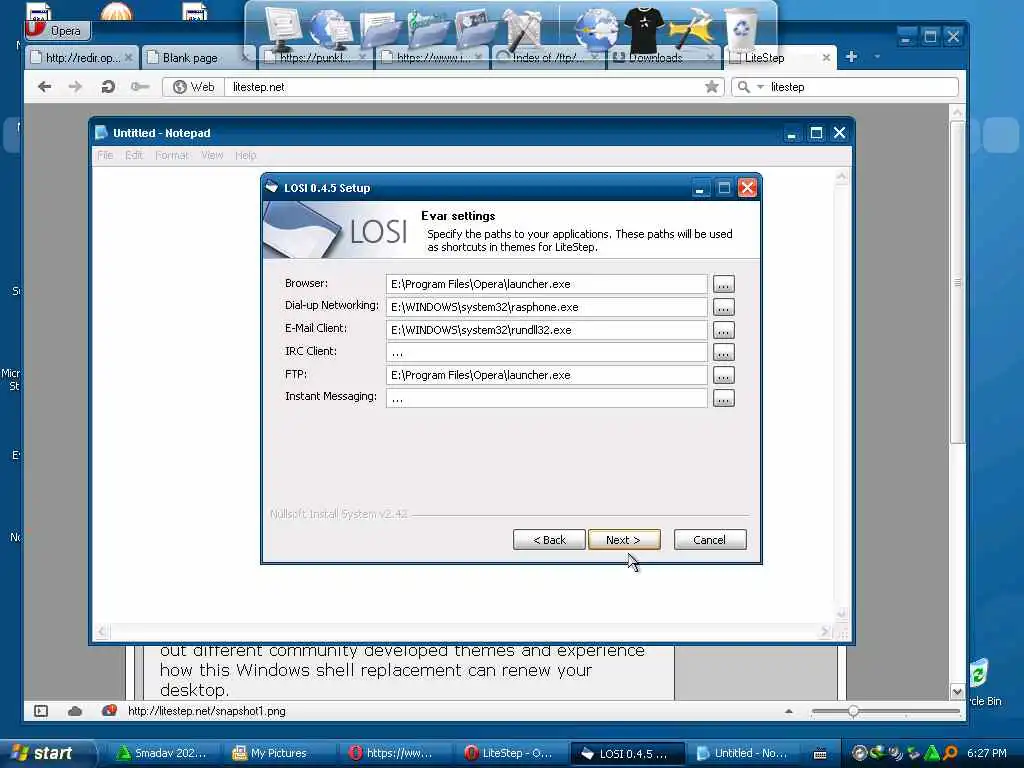This screenshot has width=1024, height=768.
Task: Browse for the IRC Client path
Action: click(x=723, y=353)
